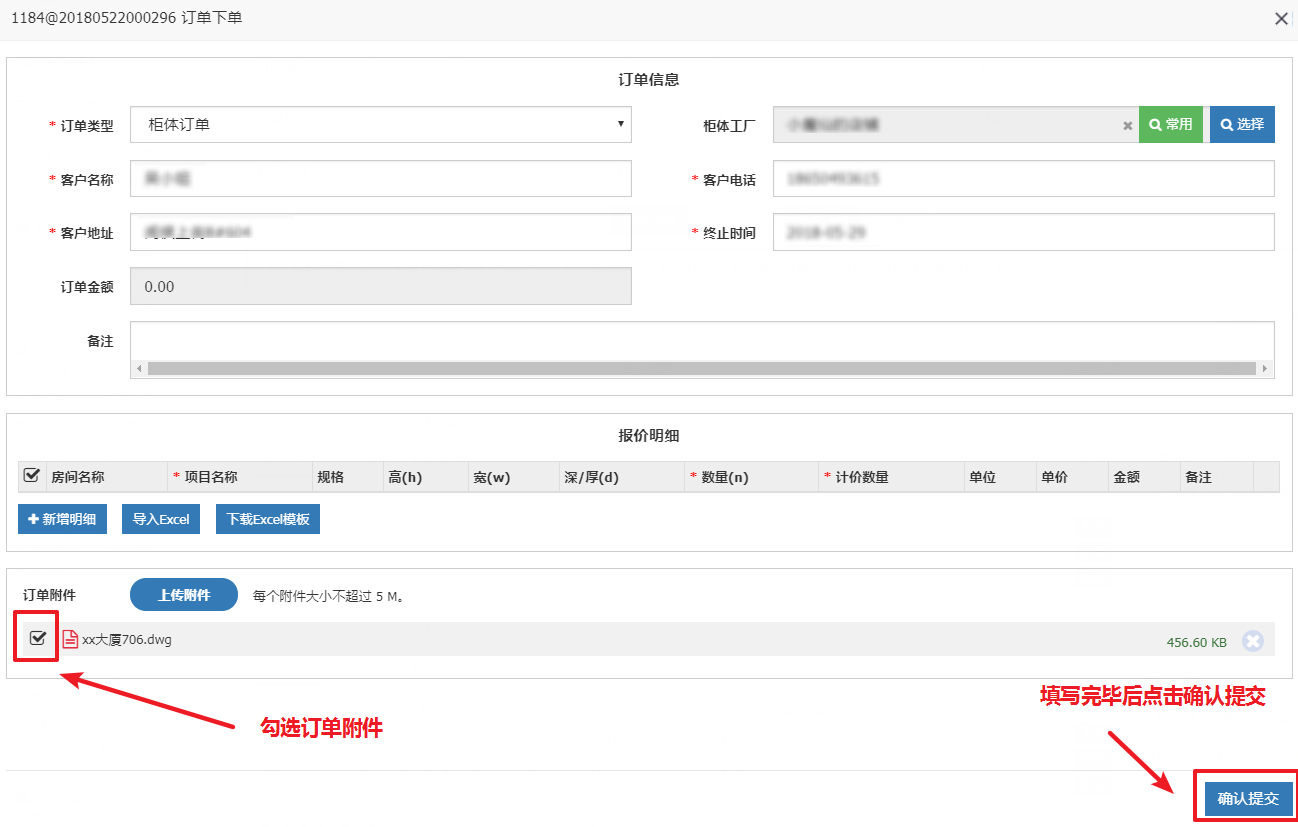This screenshot has width=1298, height=827.
Task: Uncheck the xx大厦706.dwg attachment checkbox
Action: (x=38, y=639)
